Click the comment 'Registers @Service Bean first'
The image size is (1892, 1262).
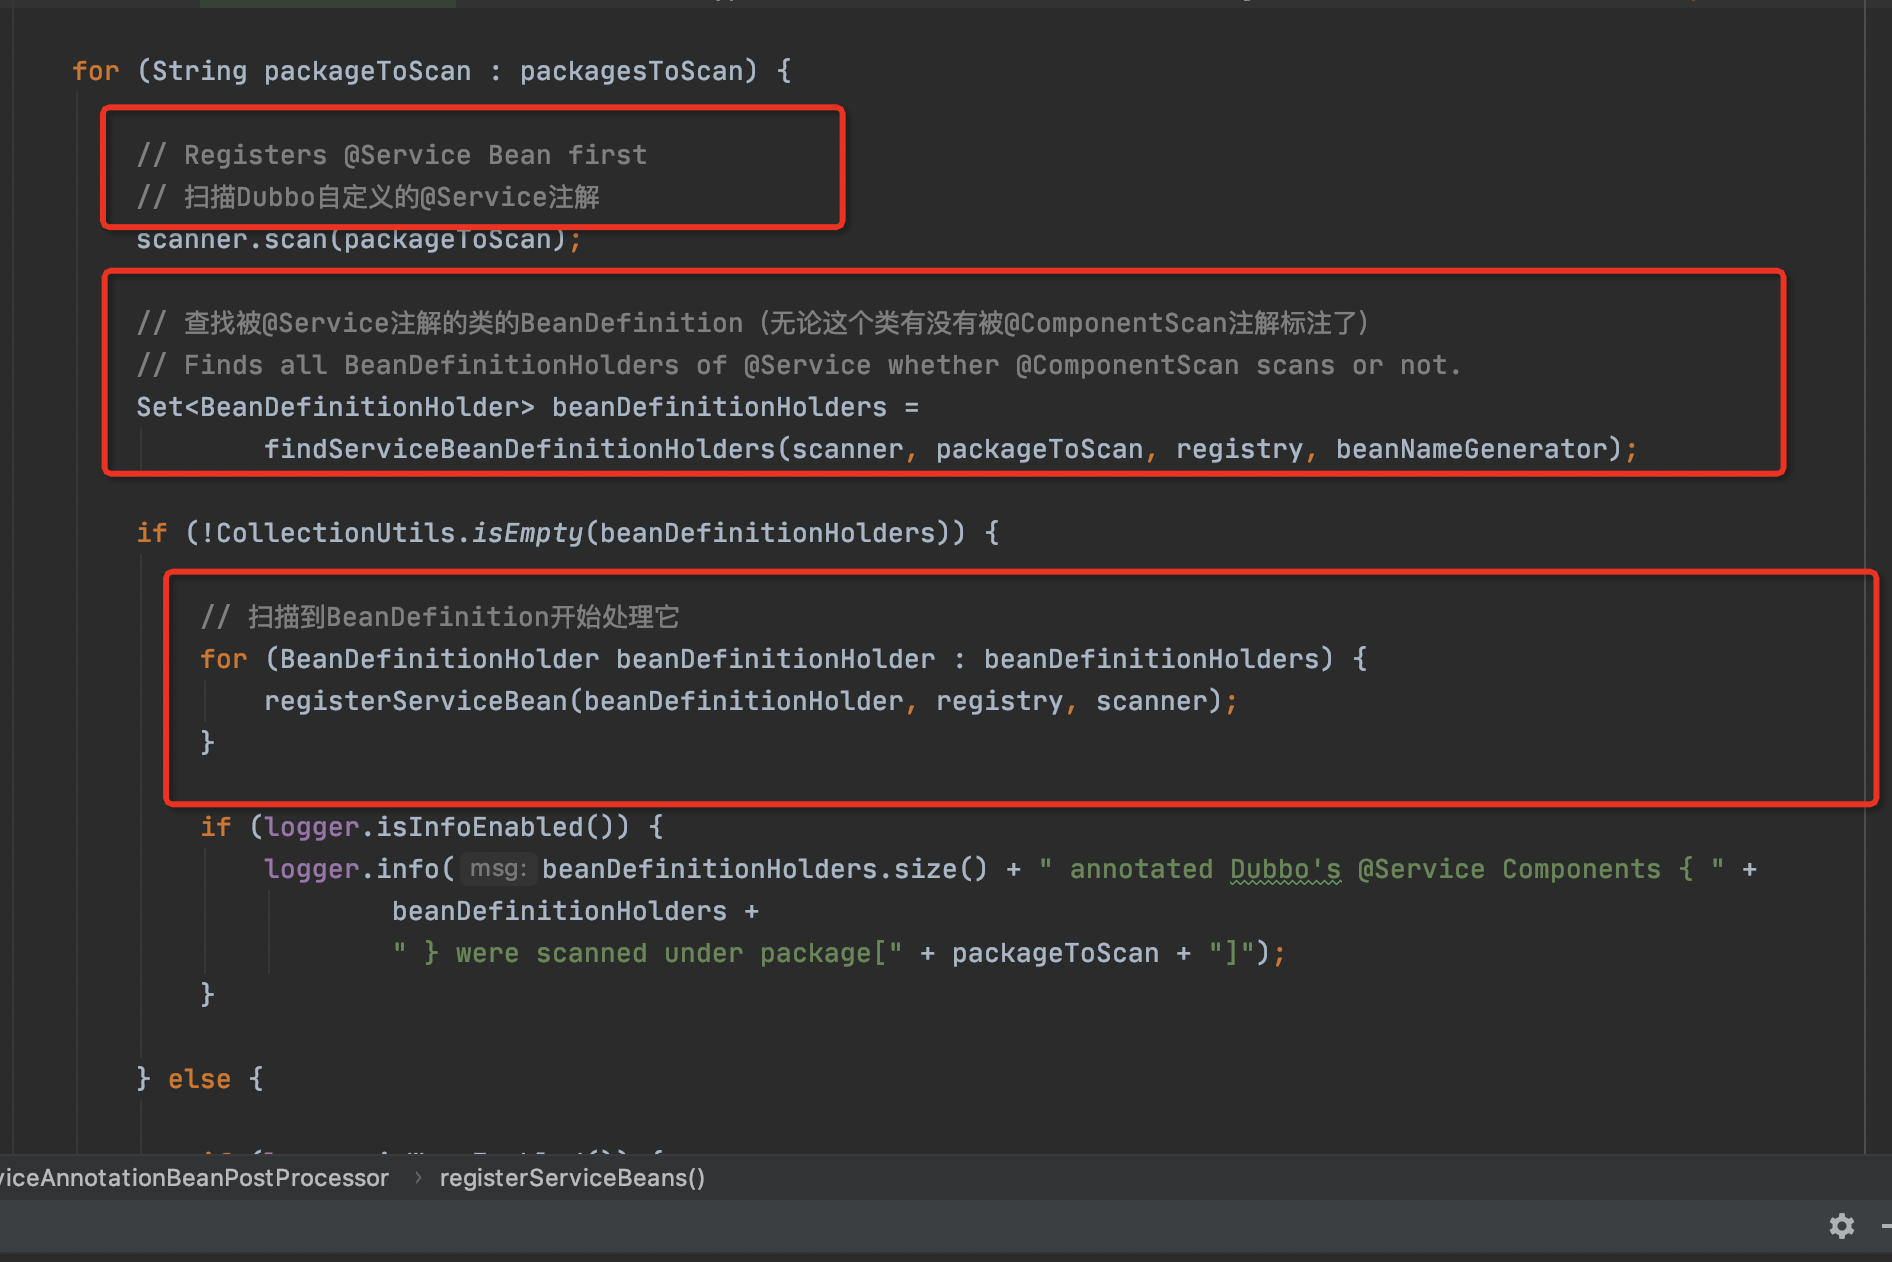[x=392, y=155]
